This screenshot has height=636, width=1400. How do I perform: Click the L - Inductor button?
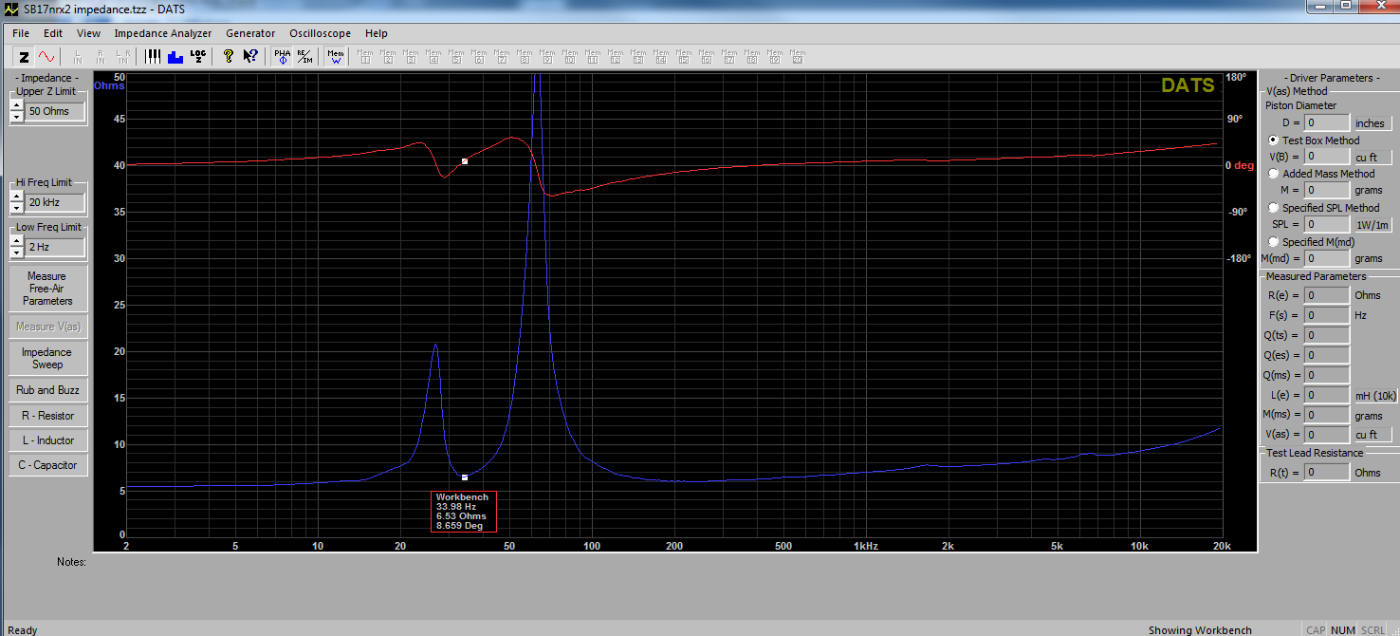click(x=47, y=440)
